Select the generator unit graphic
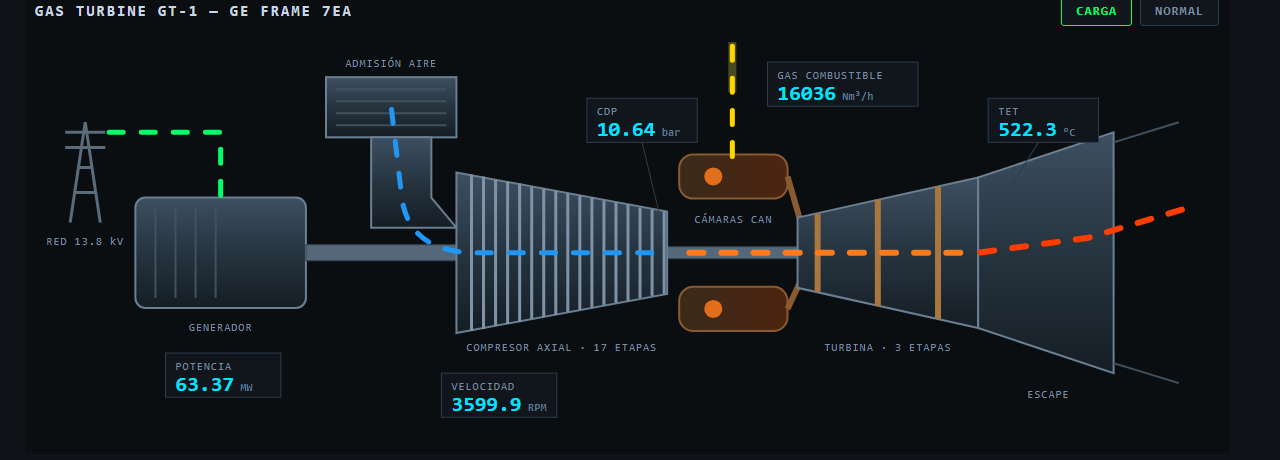 (x=220, y=252)
